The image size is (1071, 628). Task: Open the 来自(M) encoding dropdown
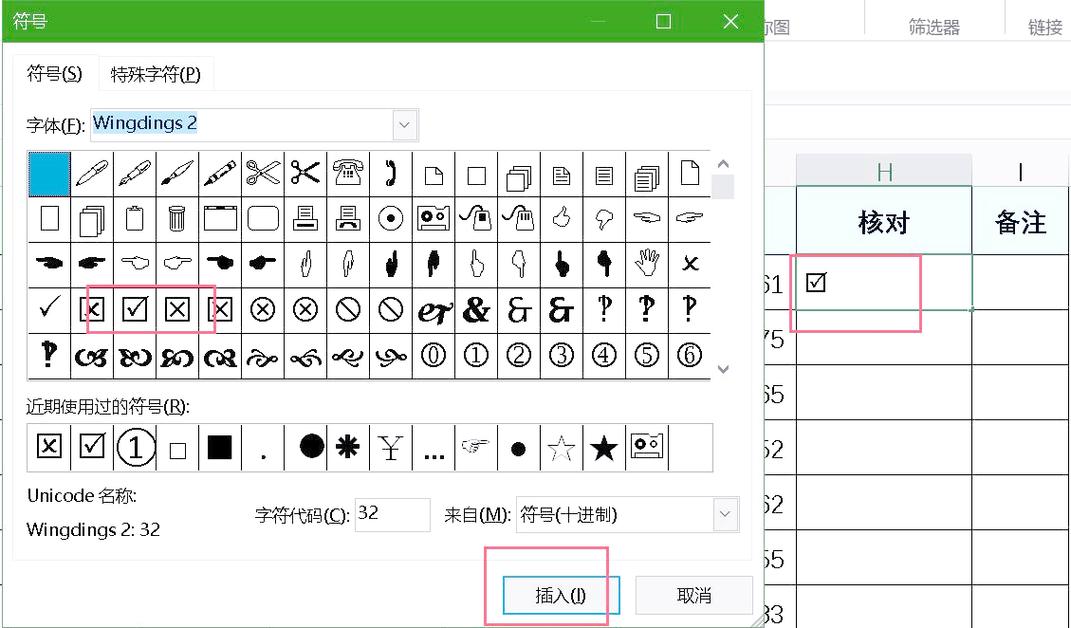coord(724,514)
